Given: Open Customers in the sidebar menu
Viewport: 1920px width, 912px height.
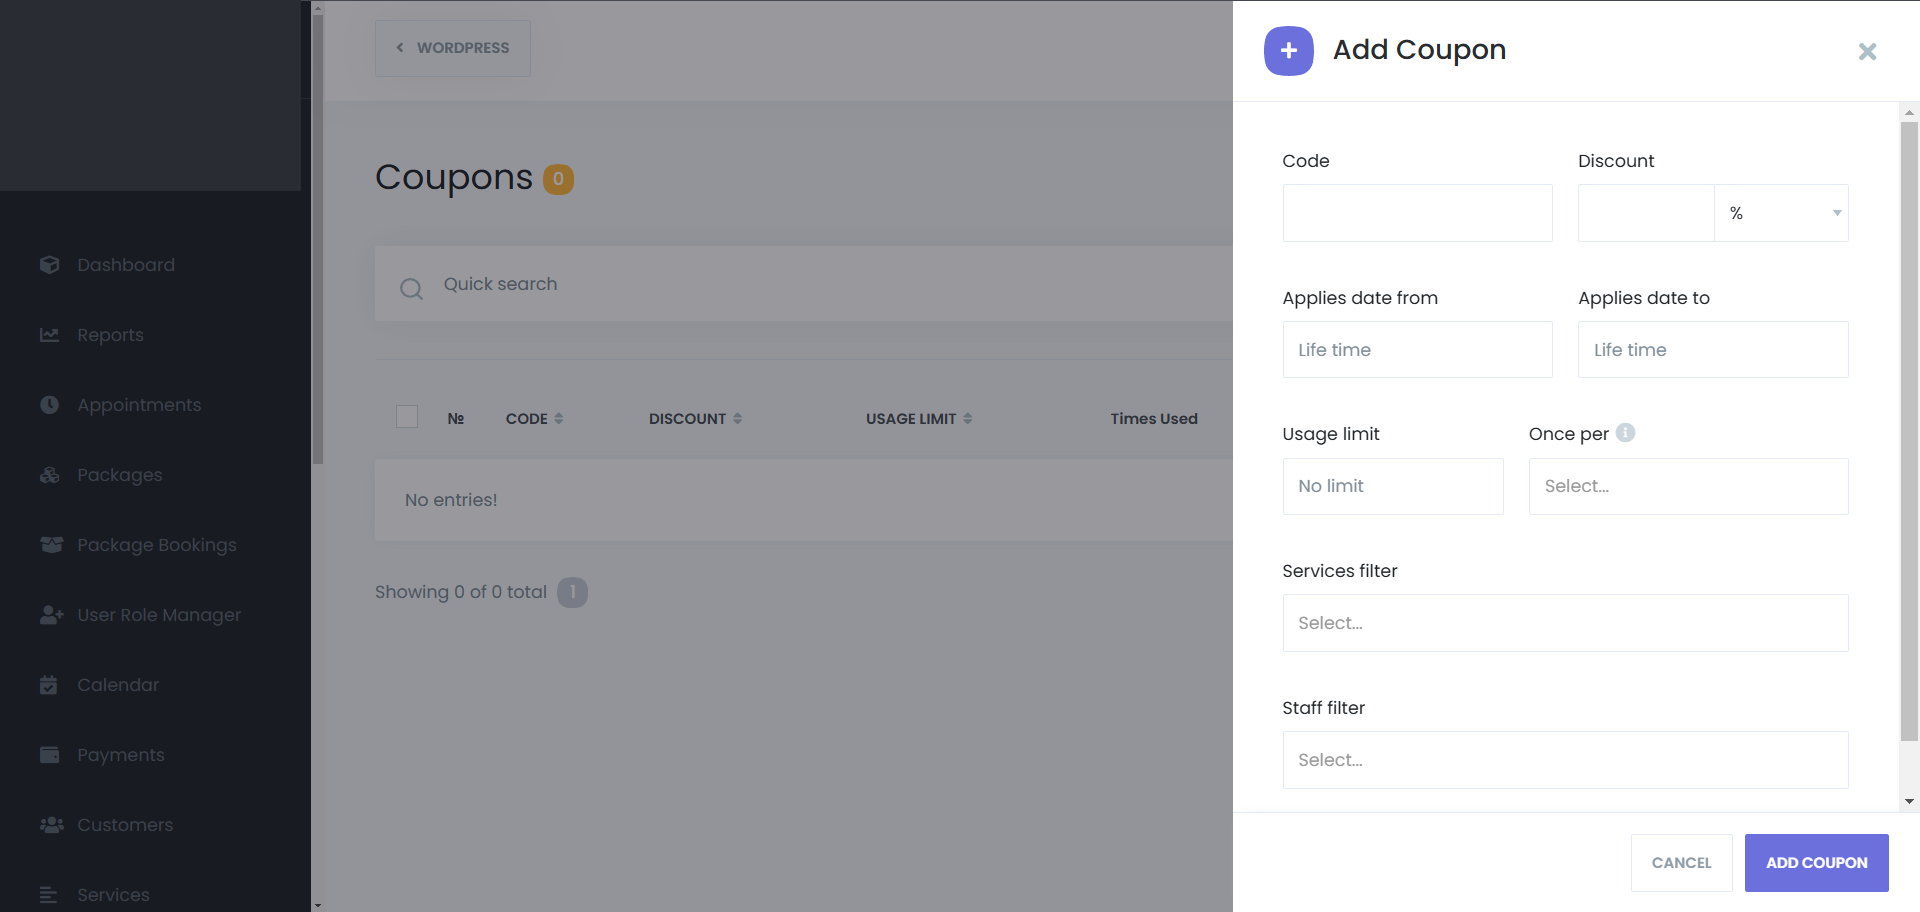Looking at the screenshot, I should click(125, 825).
